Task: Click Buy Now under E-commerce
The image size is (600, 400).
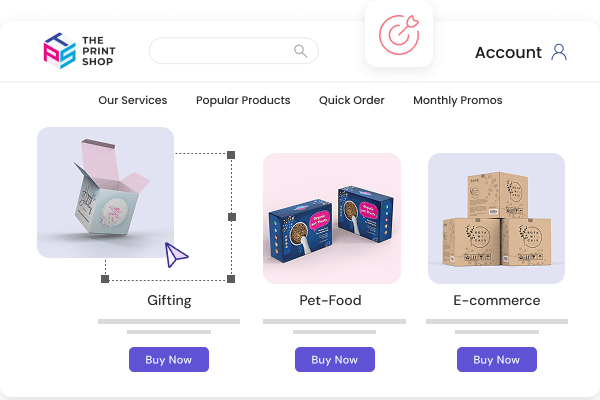Action: (497, 359)
